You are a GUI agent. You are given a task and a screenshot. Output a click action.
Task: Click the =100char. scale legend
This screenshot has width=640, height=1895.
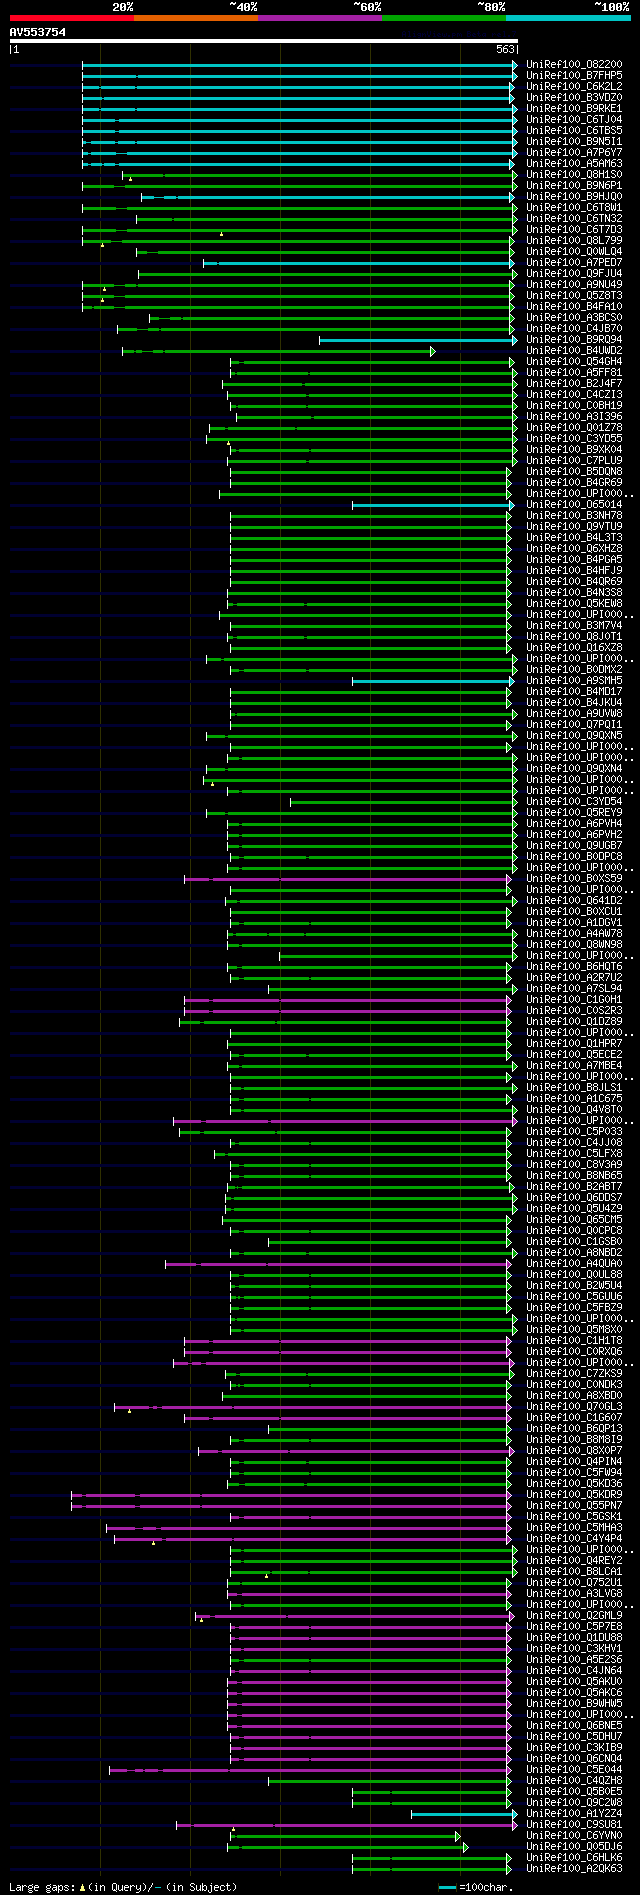tap(475, 1887)
